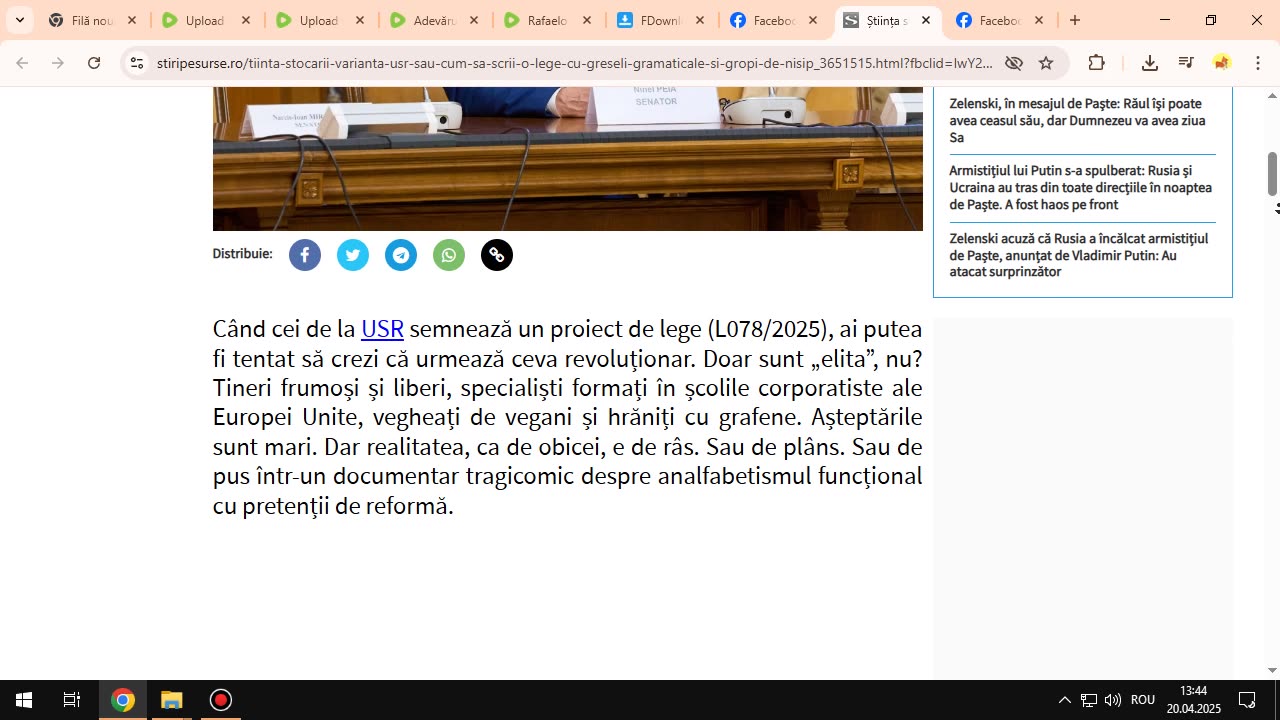This screenshot has width=1280, height=720.
Task: Switch to the Rafaelo tab
Action: (x=548, y=20)
